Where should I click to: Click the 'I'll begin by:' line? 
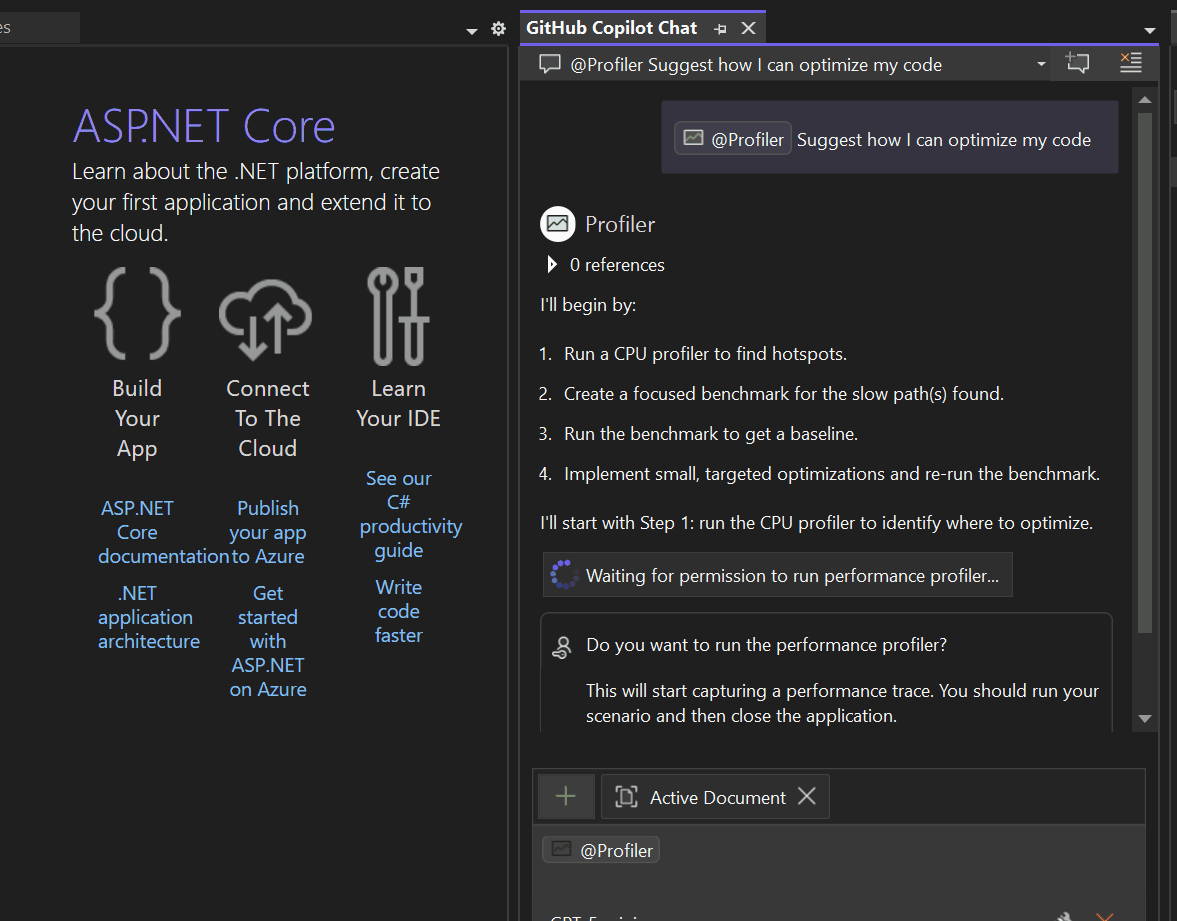588,305
